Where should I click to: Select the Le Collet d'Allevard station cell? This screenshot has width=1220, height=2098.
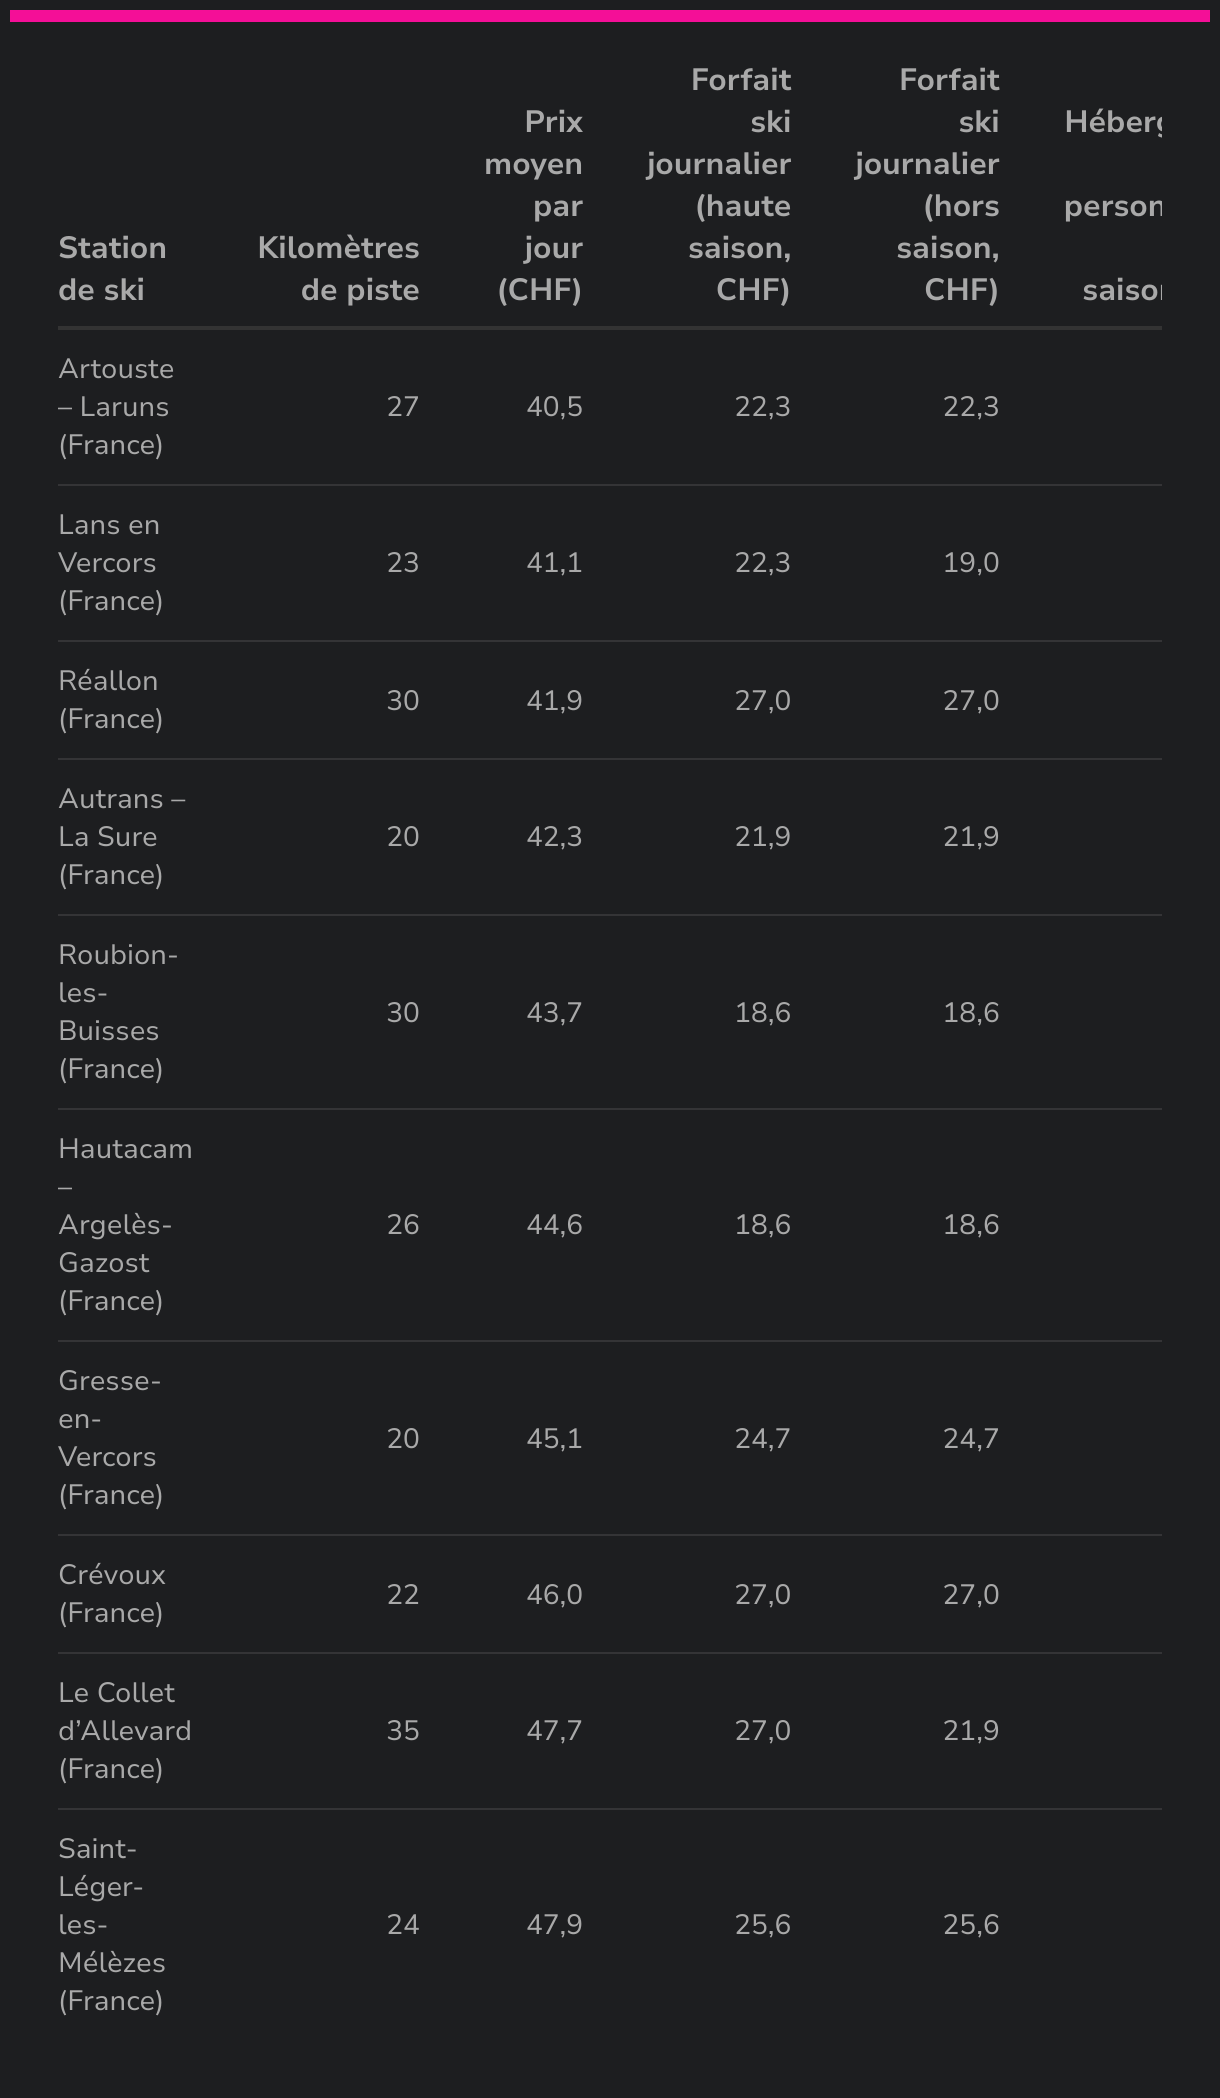tap(124, 1730)
